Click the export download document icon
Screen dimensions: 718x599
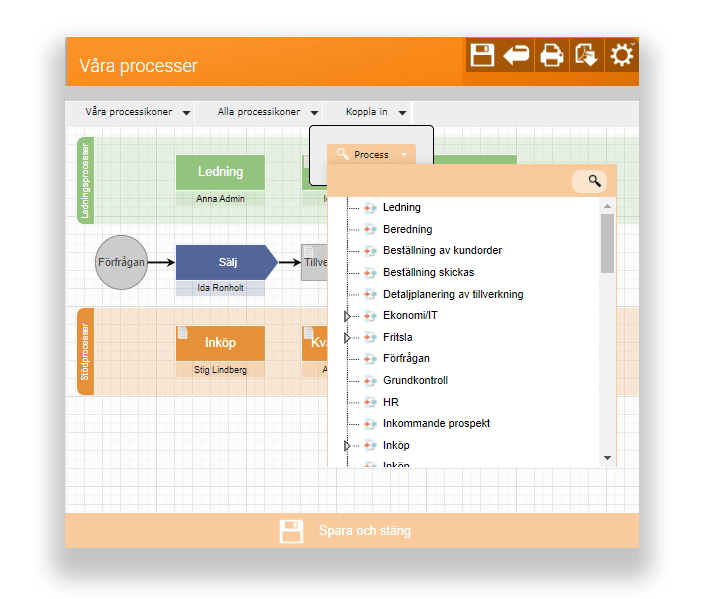point(586,55)
